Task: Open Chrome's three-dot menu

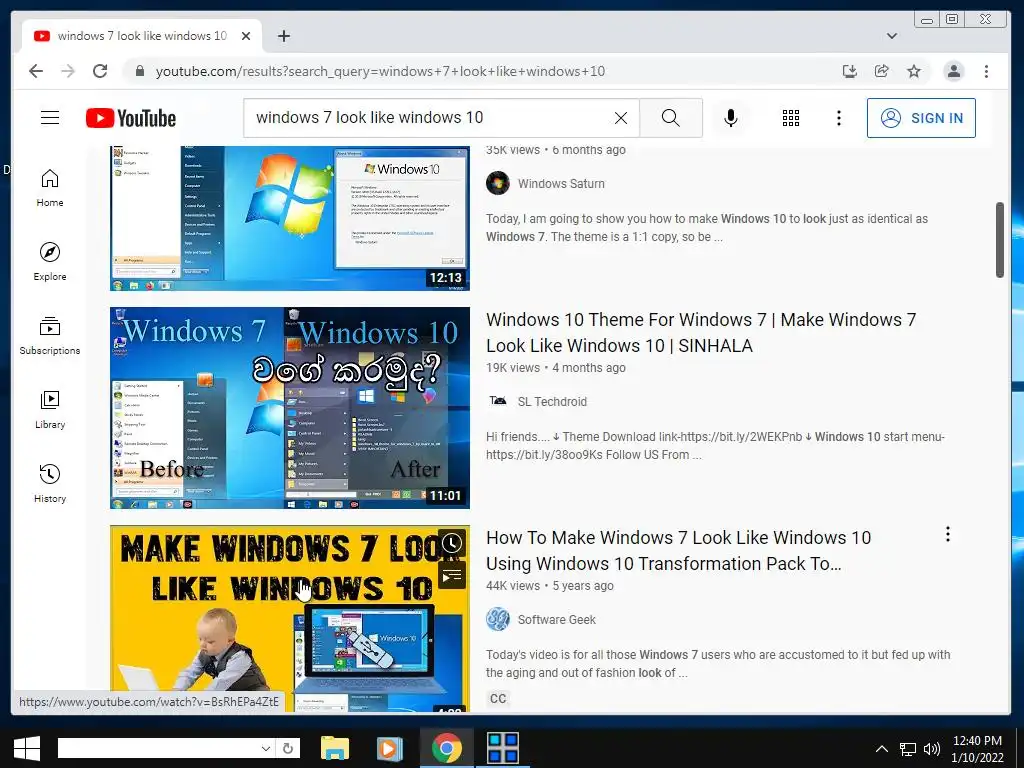Action: click(986, 71)
